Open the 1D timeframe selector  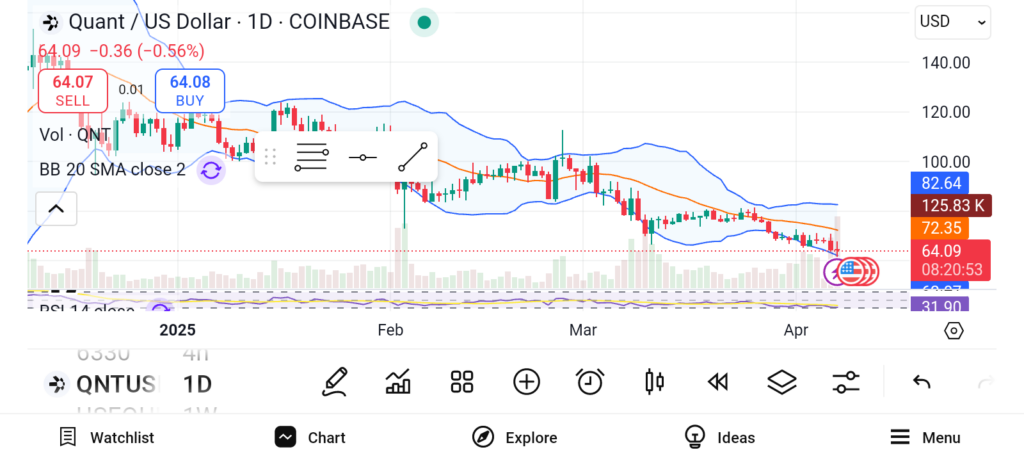coord(197,384)
